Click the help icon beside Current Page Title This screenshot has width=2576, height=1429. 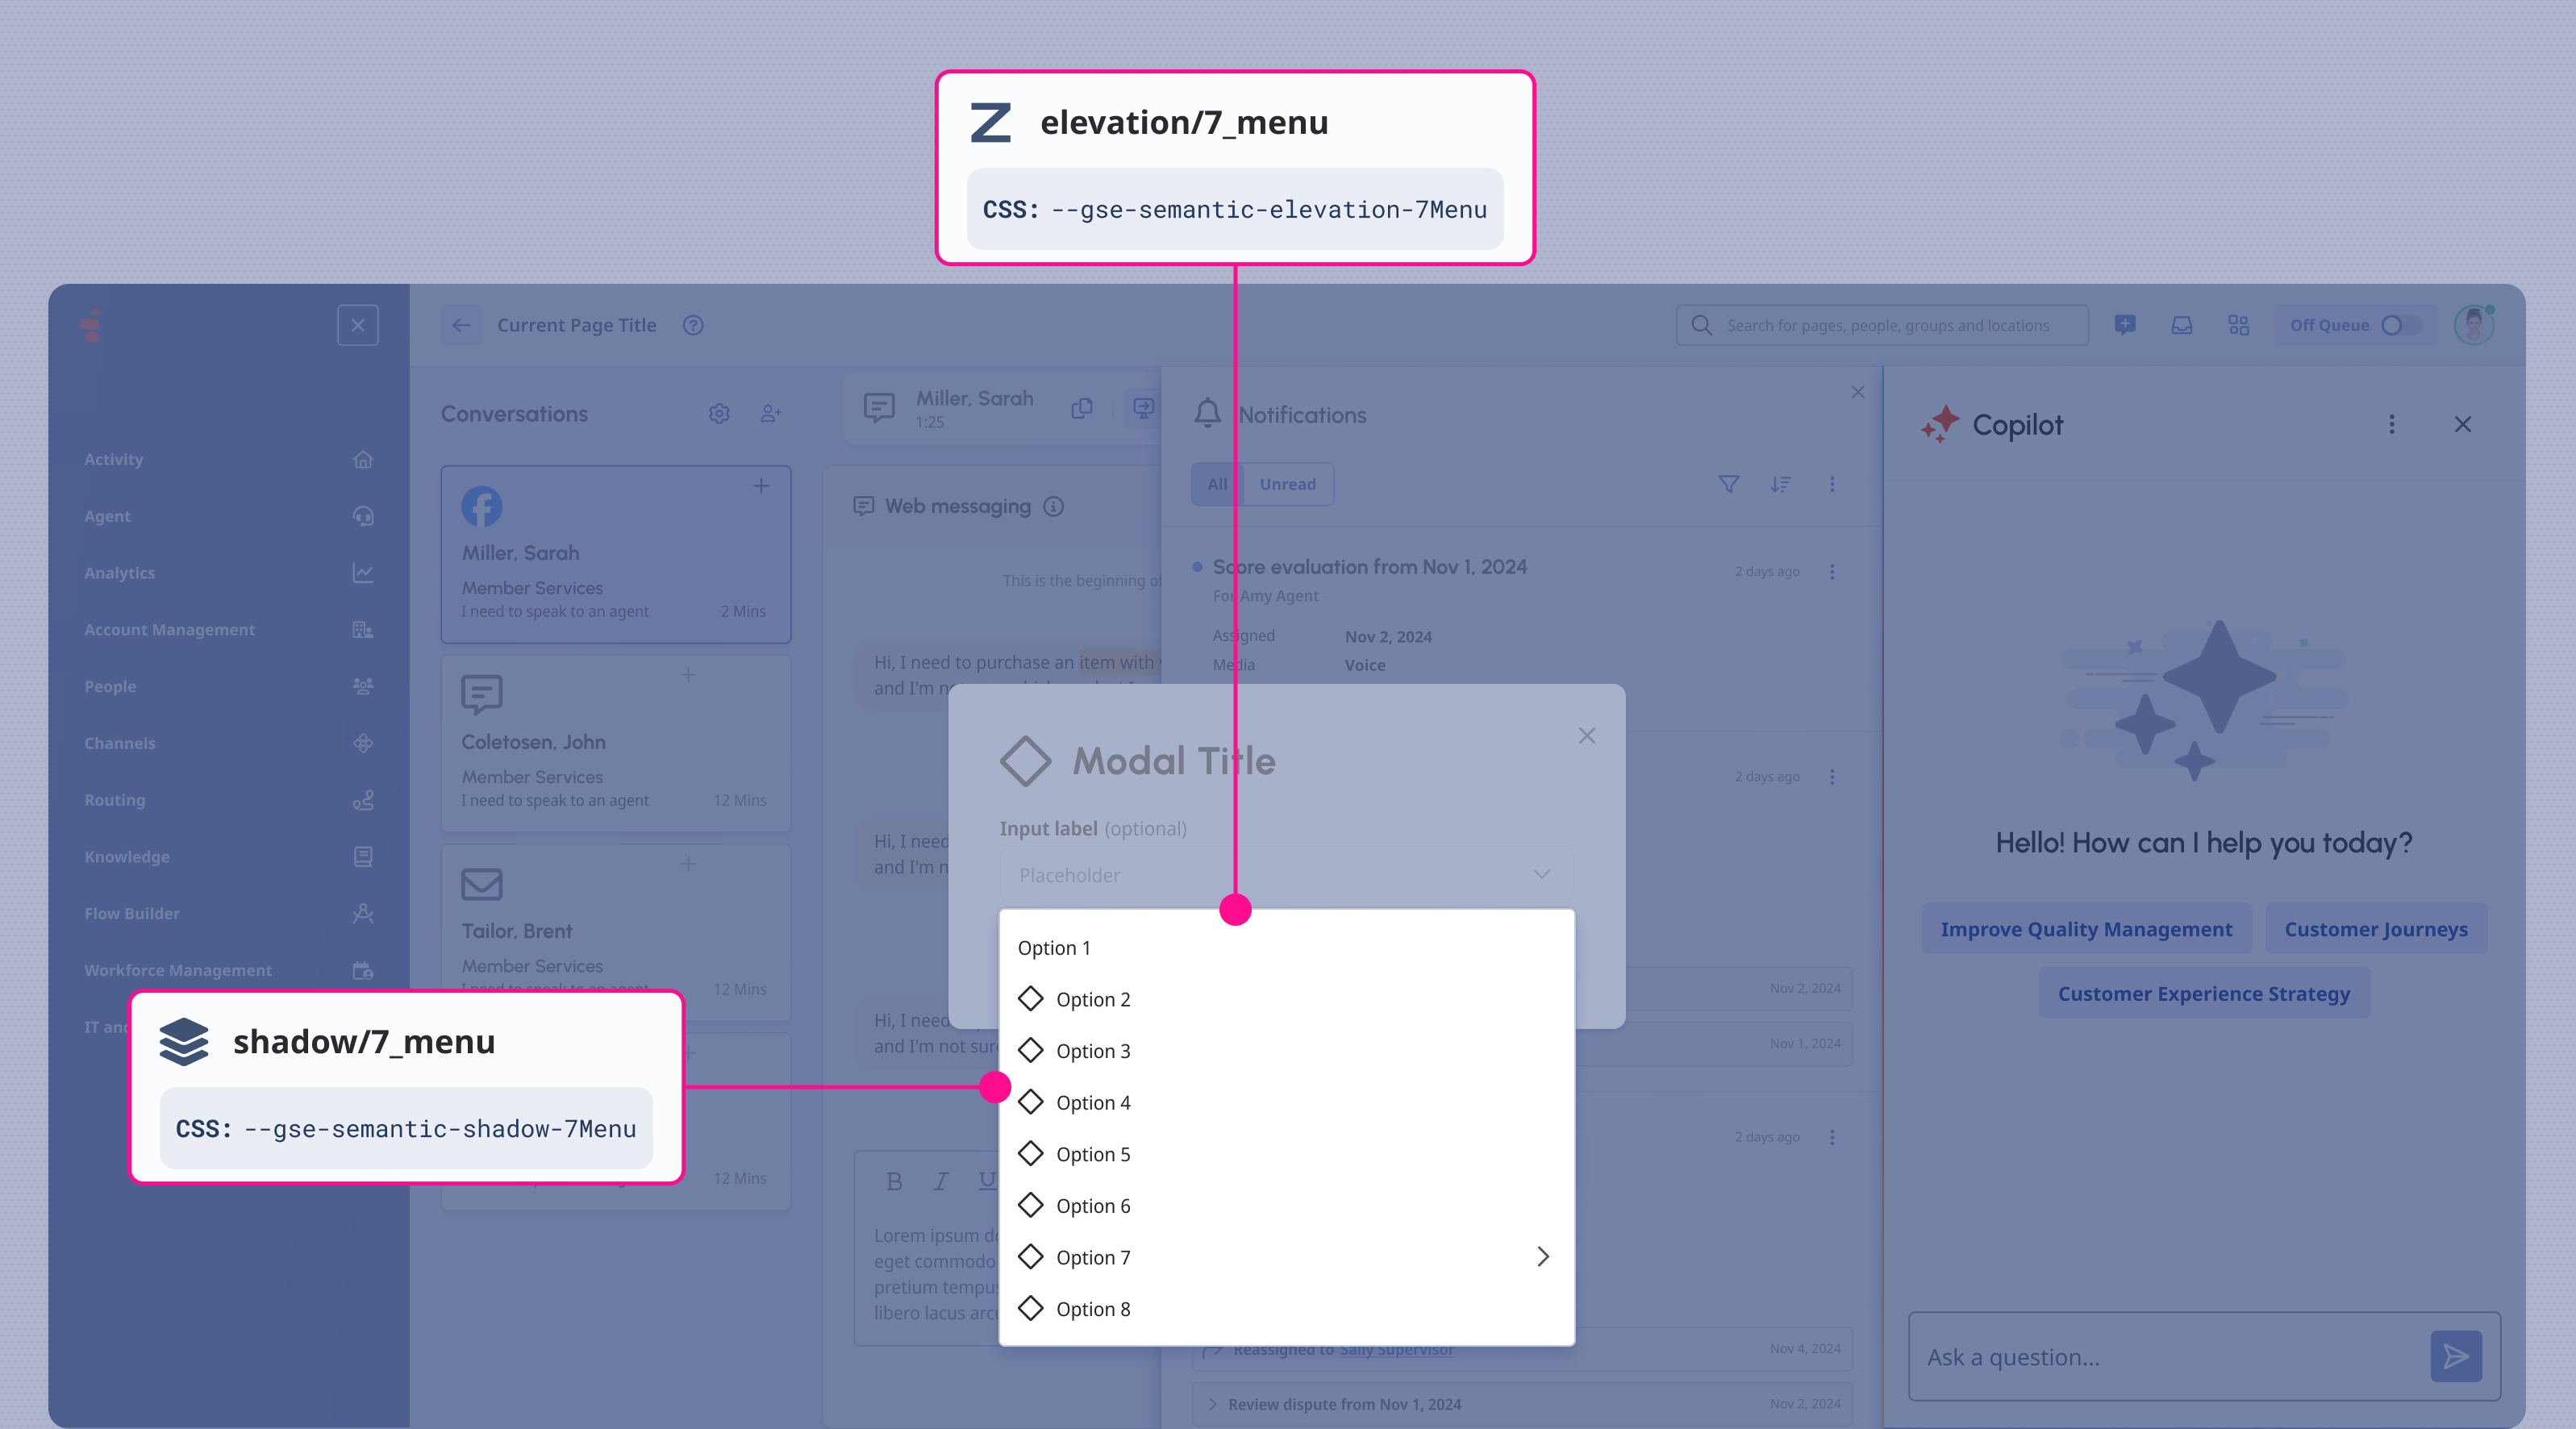click(693, 325)
